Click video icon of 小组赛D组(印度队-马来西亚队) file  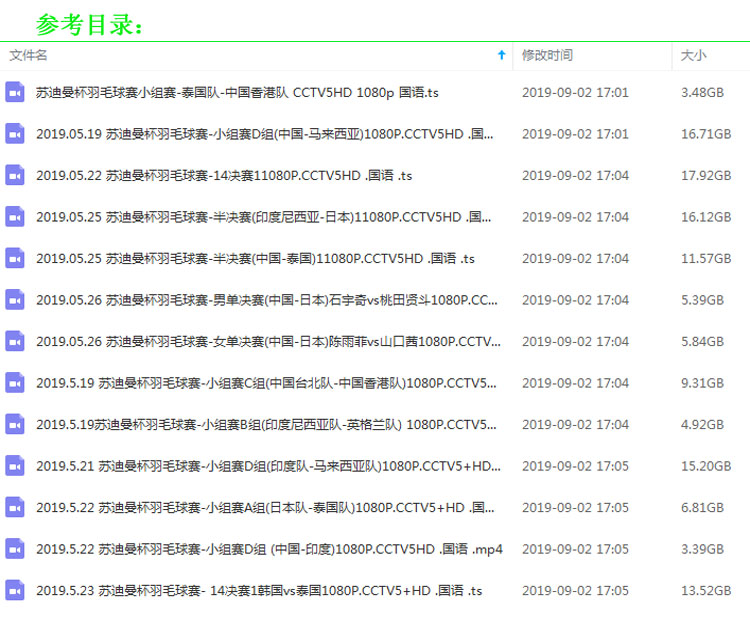point(15,465)
